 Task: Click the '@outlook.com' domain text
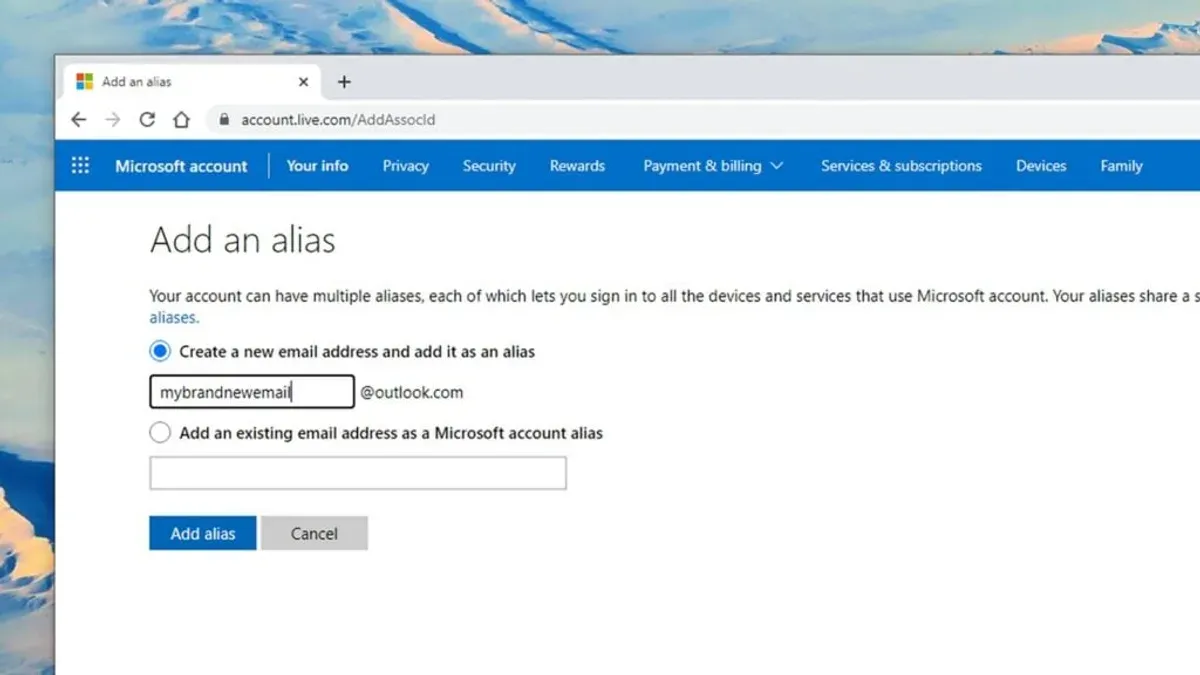(x=412, y=392)
